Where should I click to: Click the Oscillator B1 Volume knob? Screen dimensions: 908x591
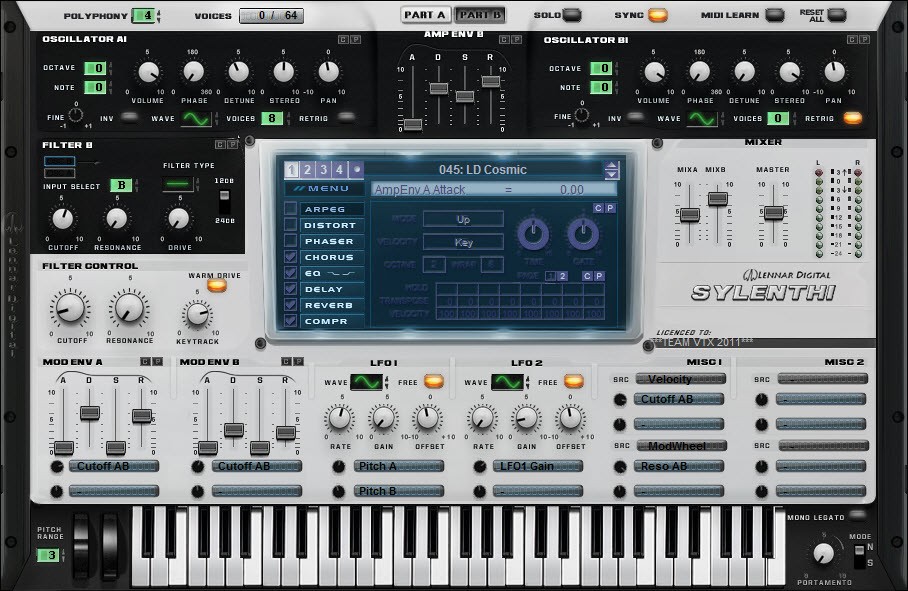coord(654,73)
